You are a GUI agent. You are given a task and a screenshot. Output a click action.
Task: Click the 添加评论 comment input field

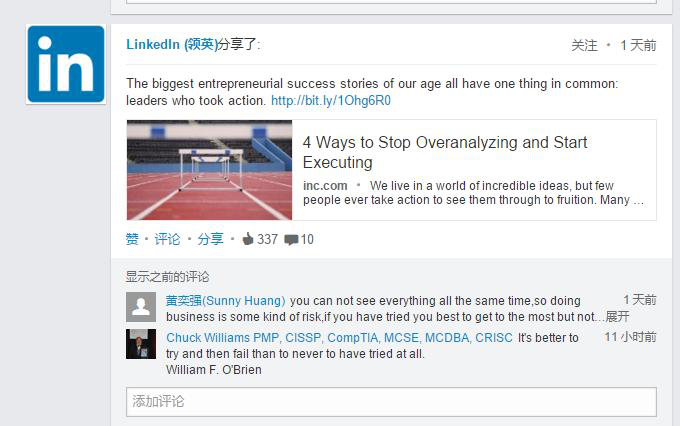point(391,401)
